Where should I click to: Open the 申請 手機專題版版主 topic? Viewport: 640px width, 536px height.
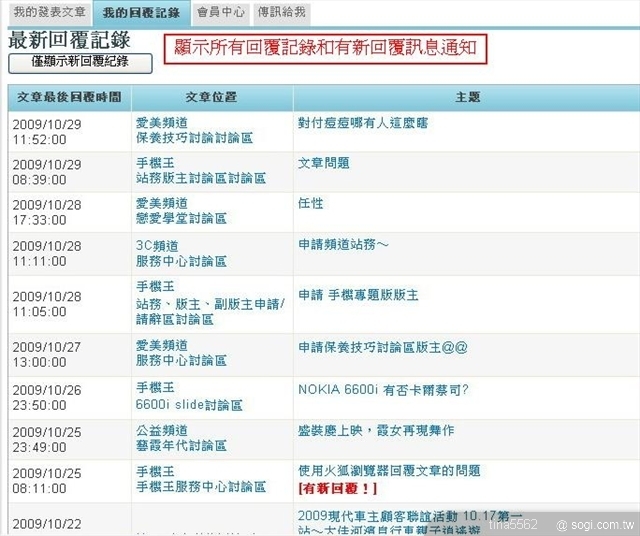pos(358,295)
